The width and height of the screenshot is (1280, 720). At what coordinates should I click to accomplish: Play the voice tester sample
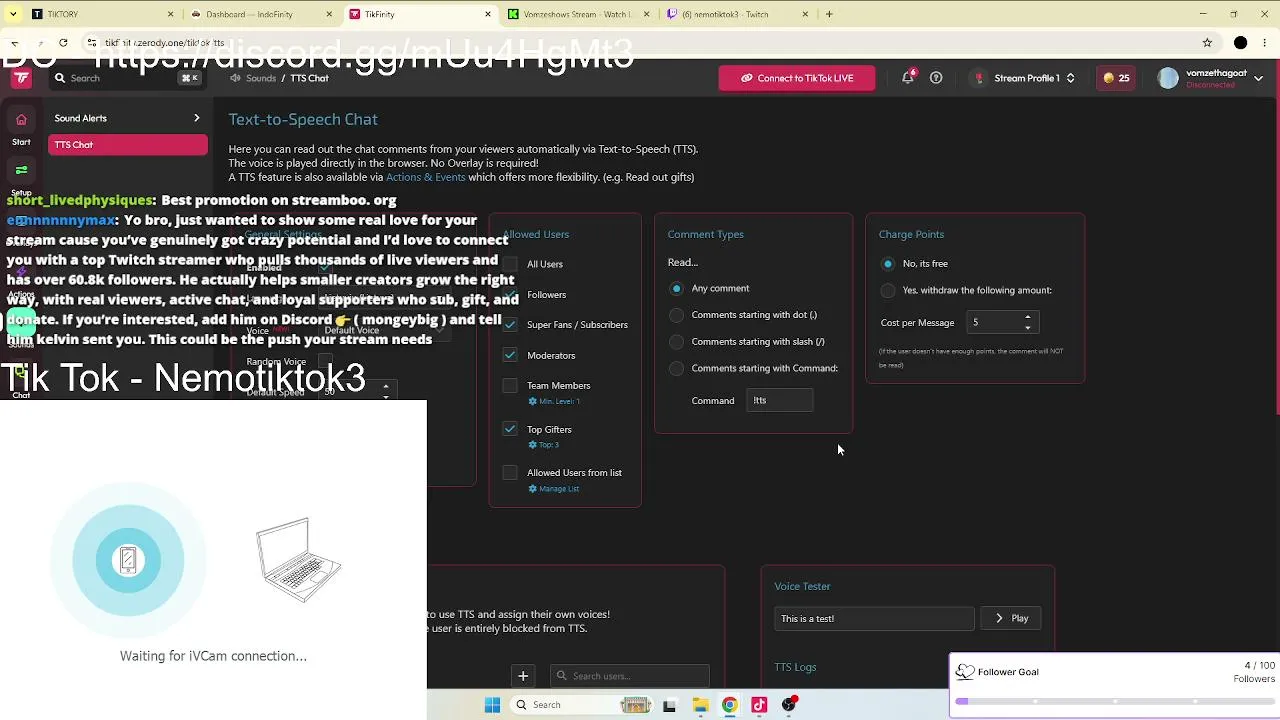(1011, 619)
